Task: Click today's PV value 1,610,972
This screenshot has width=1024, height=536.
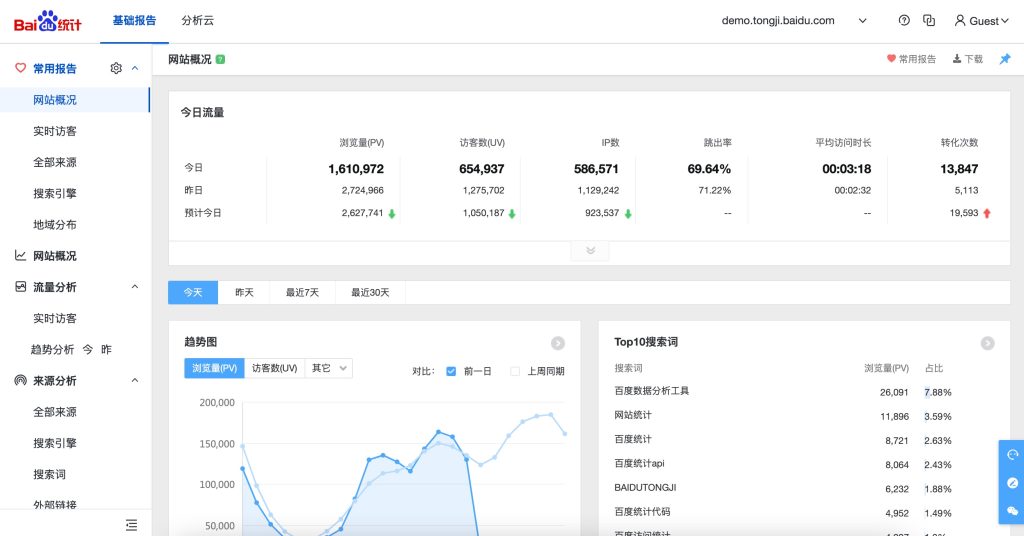Action: [356, 169]
